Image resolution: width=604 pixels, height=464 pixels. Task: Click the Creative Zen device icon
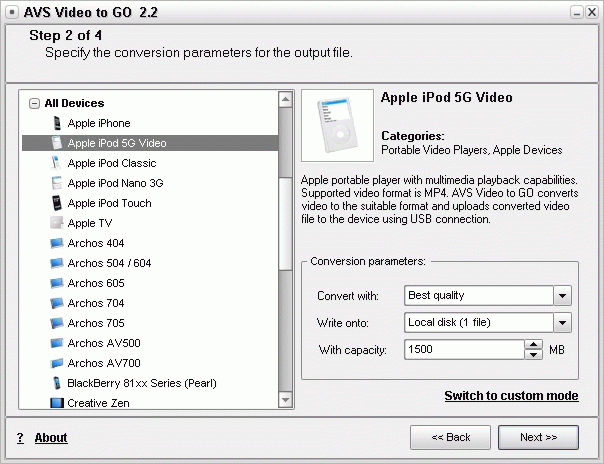coord(57,403)
